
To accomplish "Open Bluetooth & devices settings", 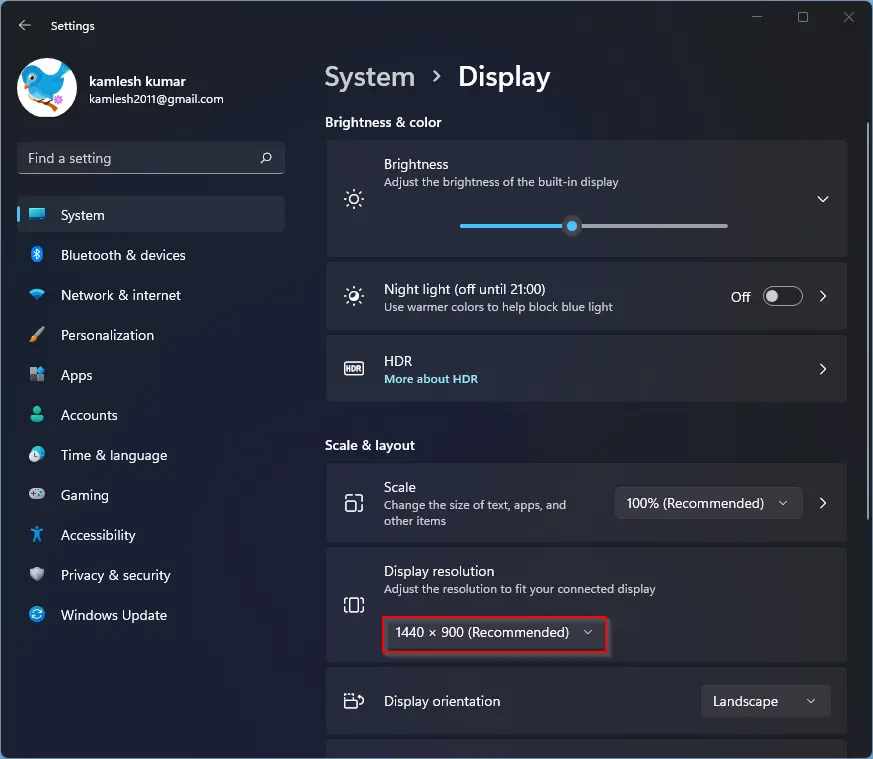I will (x=151, y=254).
